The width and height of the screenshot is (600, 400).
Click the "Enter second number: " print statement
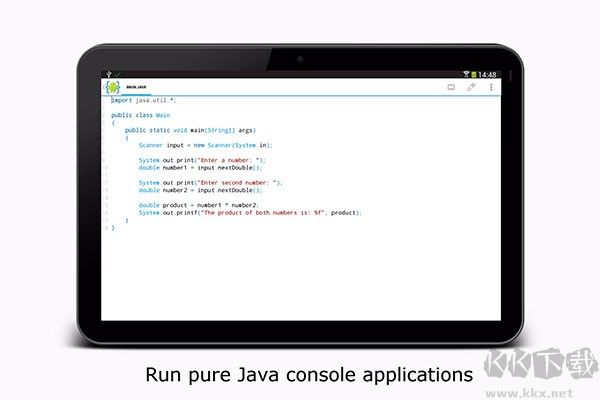tap(210, 182)
